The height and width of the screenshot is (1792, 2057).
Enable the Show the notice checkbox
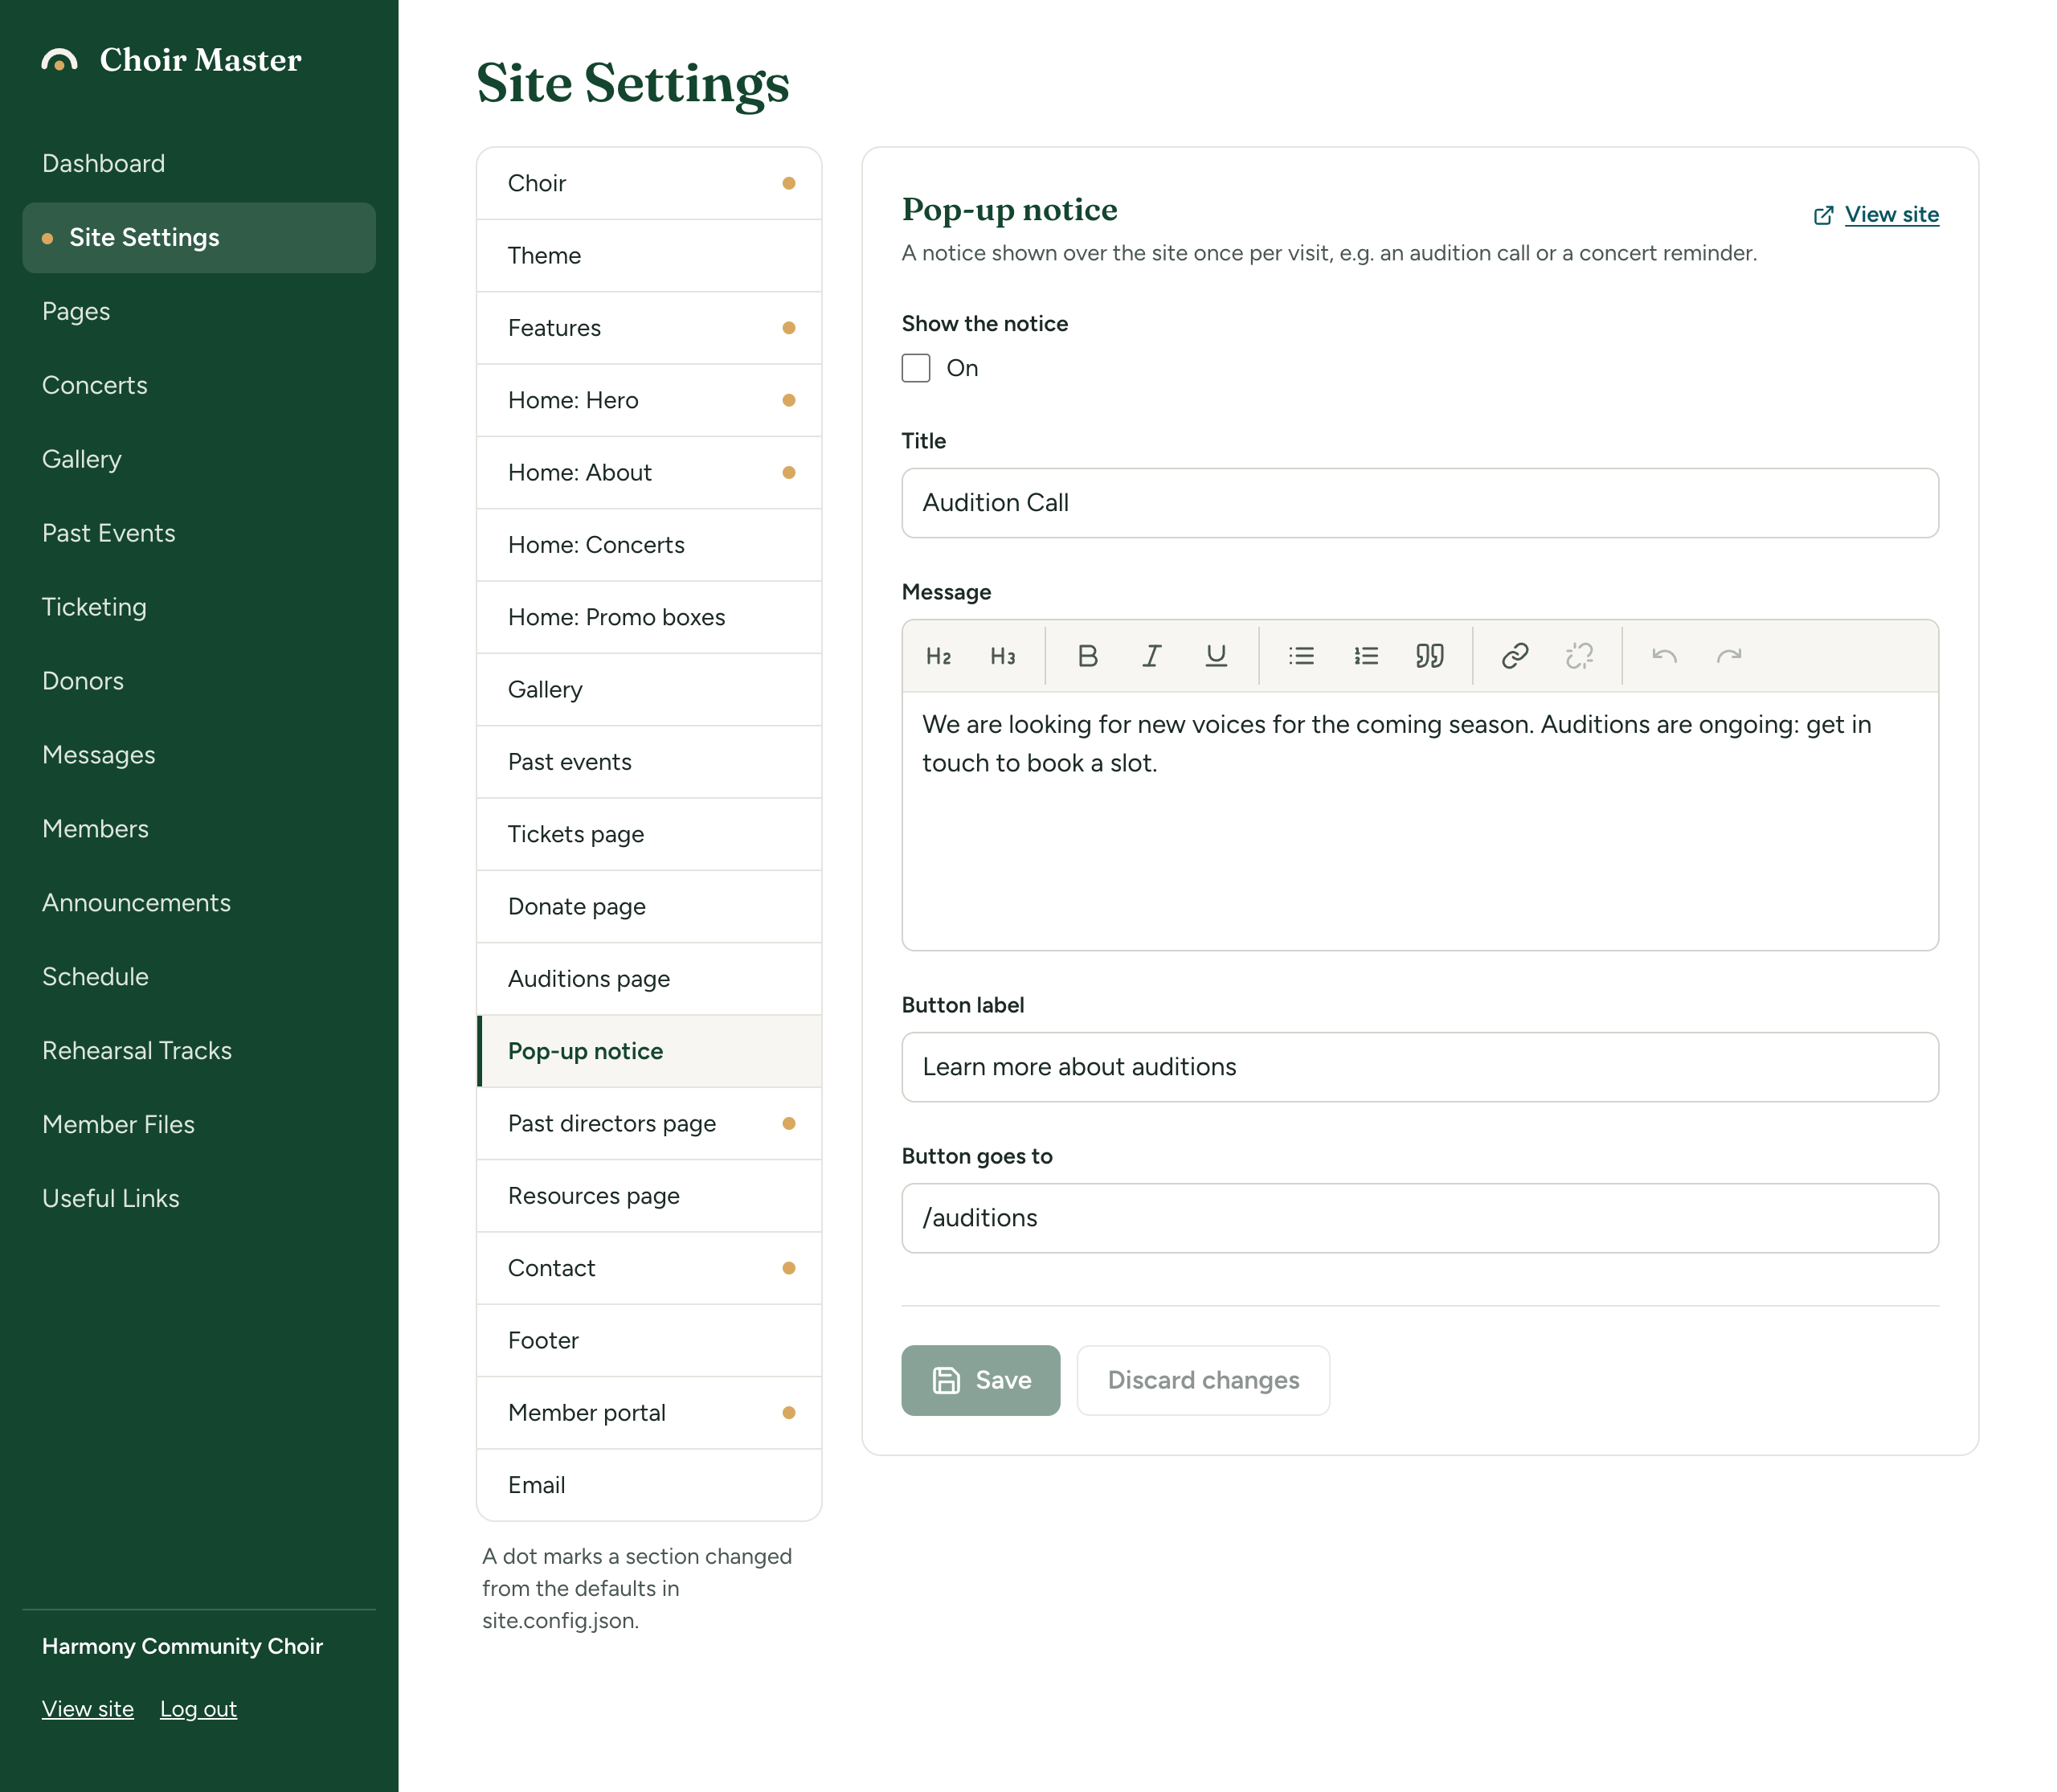tap(915, 368)
